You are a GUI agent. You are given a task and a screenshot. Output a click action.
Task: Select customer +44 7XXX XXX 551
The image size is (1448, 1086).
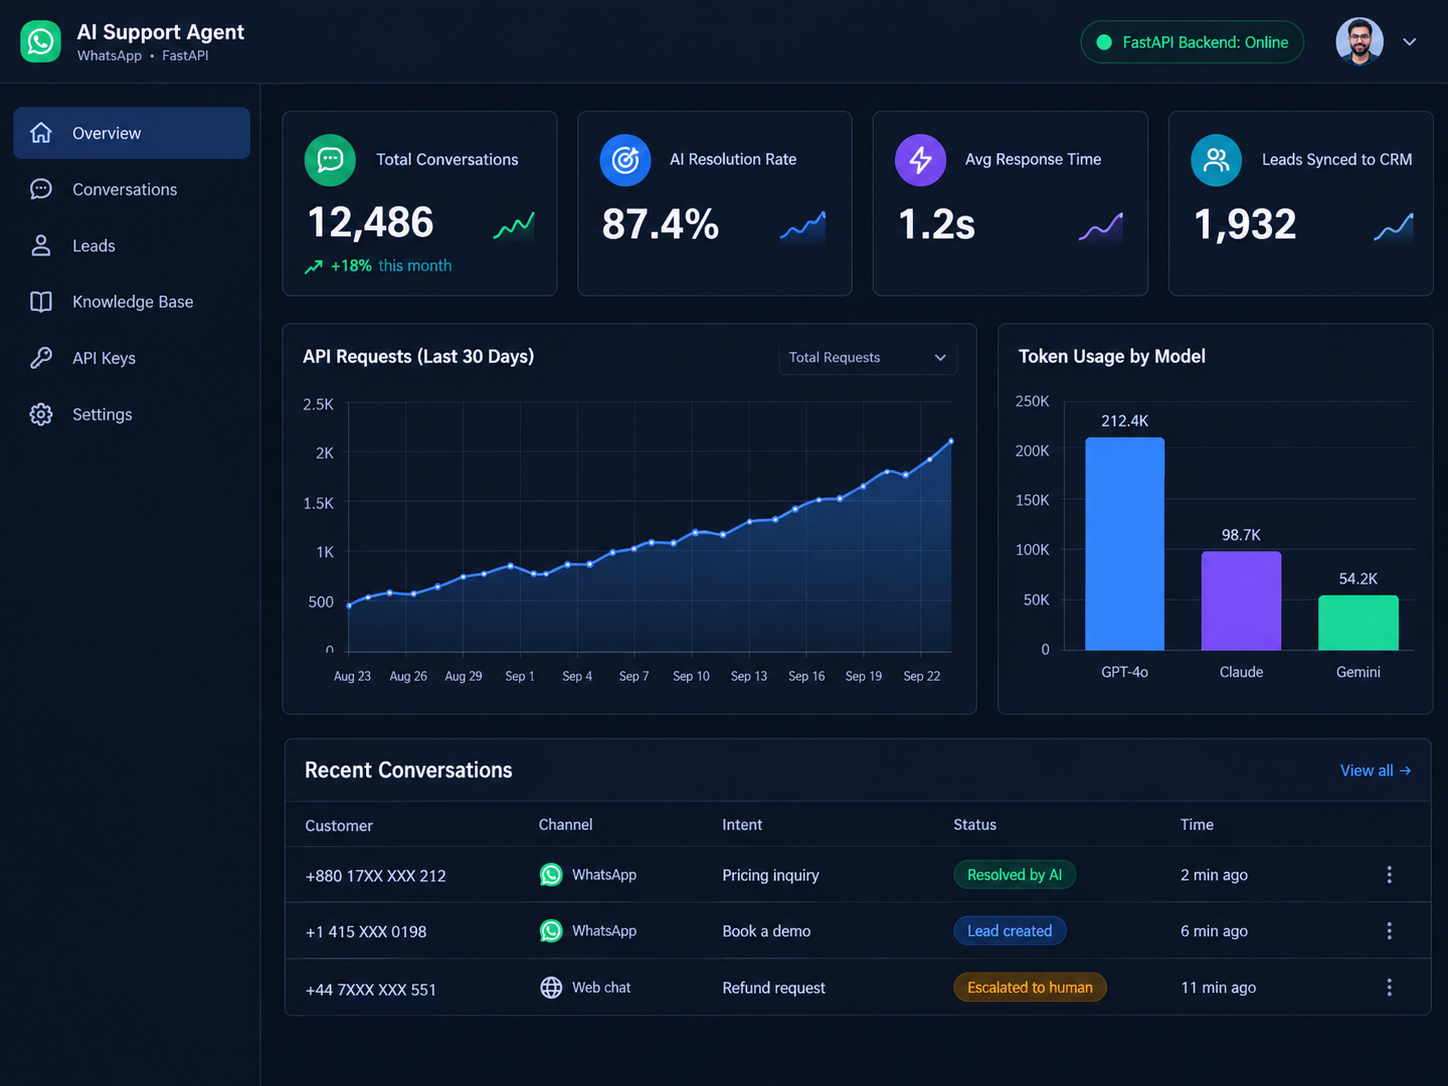click(x=371, y=990)
